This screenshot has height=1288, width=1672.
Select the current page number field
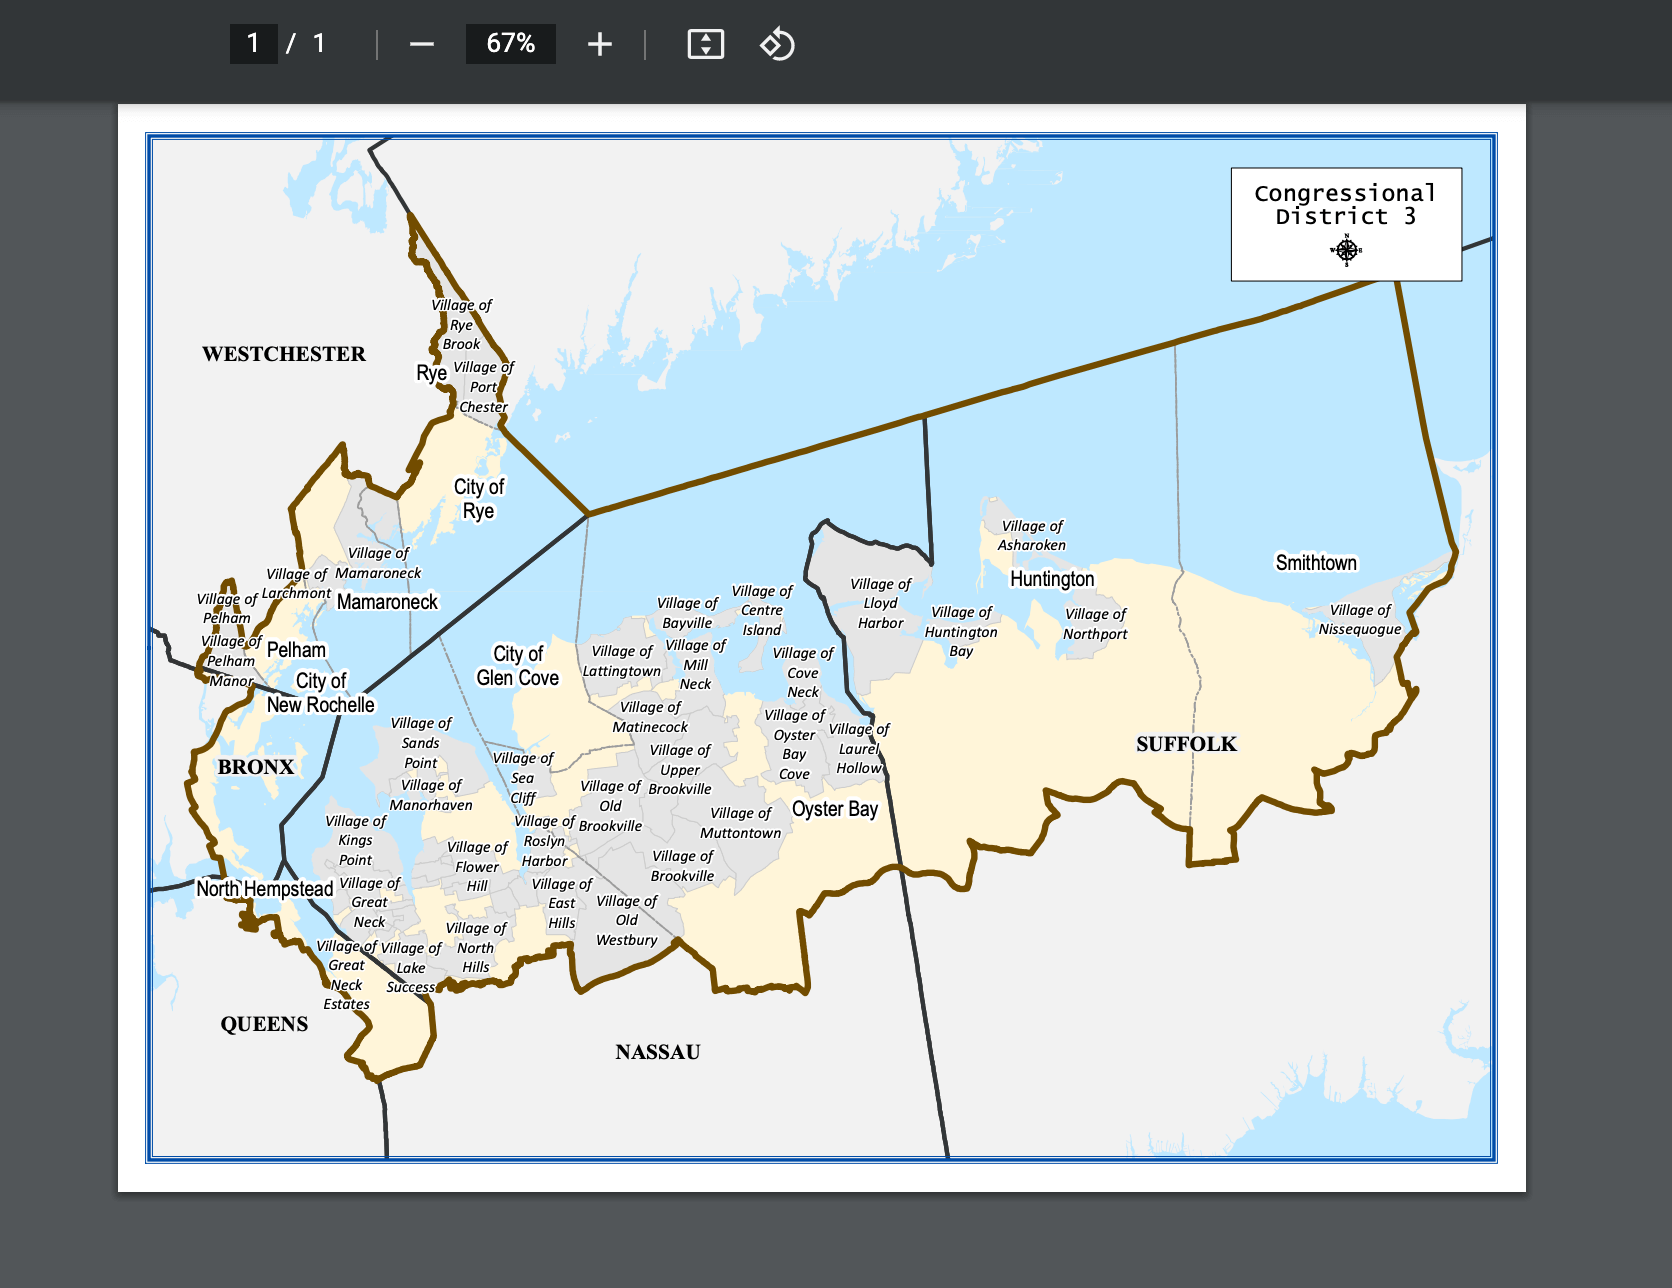tap(254, 44)
